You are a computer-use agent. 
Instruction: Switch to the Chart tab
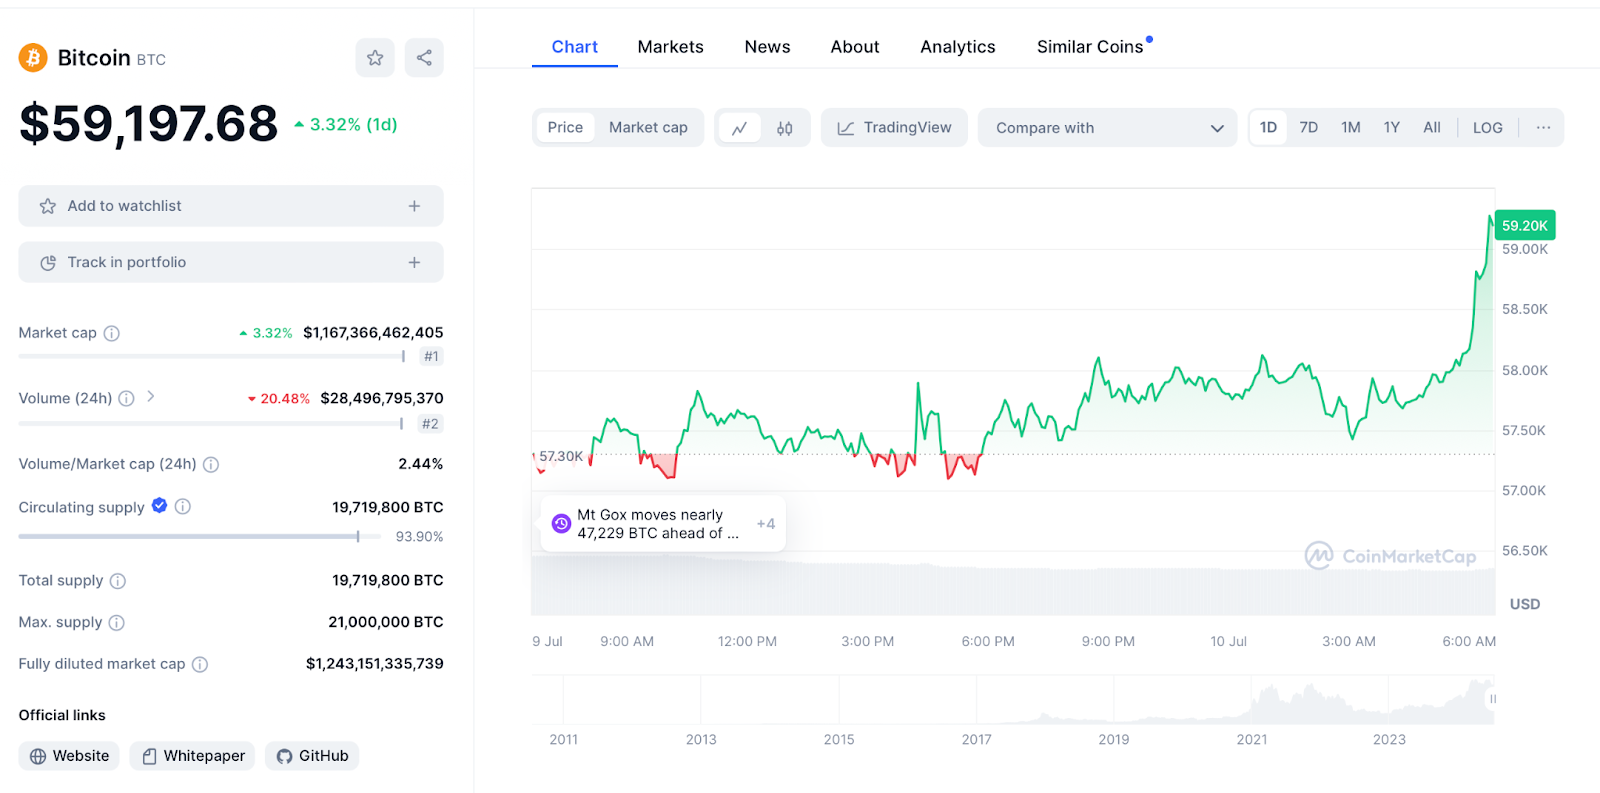(575, 47)
